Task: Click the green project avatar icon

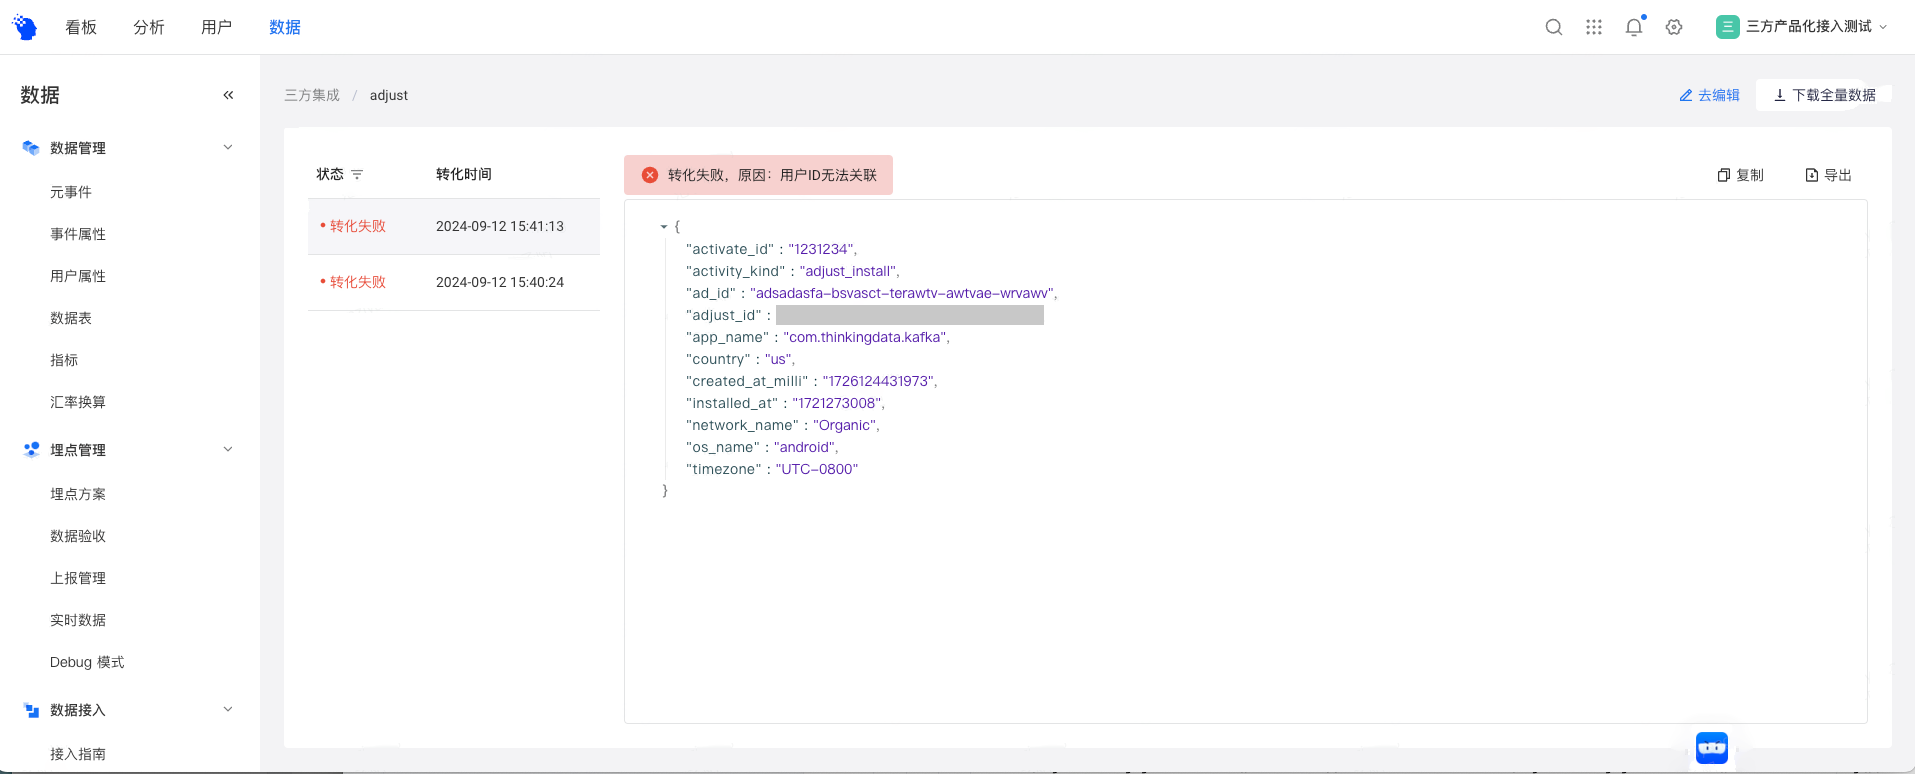Action: click(1728, 27)
